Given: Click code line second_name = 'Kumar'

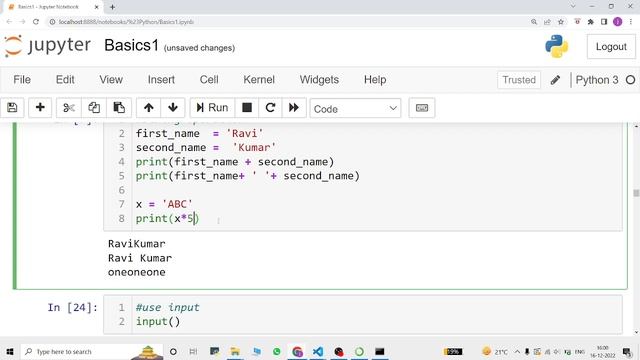Looking at the screenshot, I should pyautogui.click(x=206, y=147).
